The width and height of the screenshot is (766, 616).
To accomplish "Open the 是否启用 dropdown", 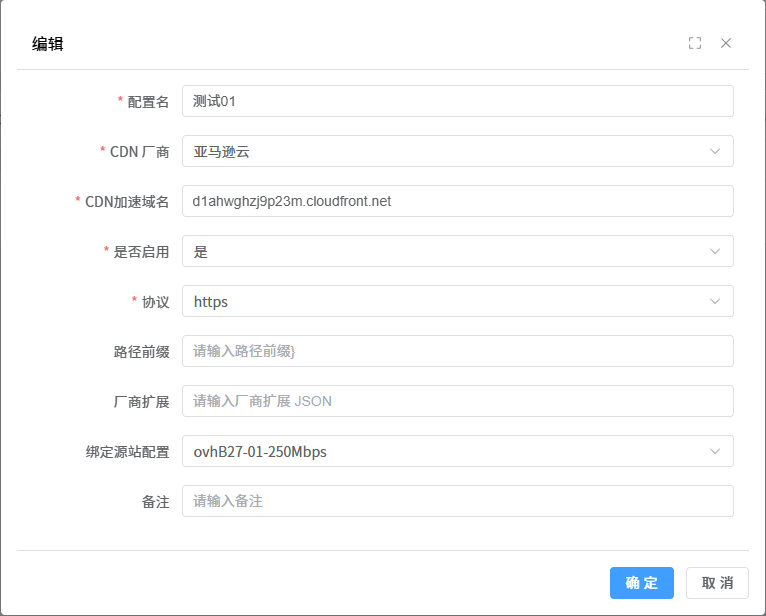I will pyautogui.click(x=458, y=251).
